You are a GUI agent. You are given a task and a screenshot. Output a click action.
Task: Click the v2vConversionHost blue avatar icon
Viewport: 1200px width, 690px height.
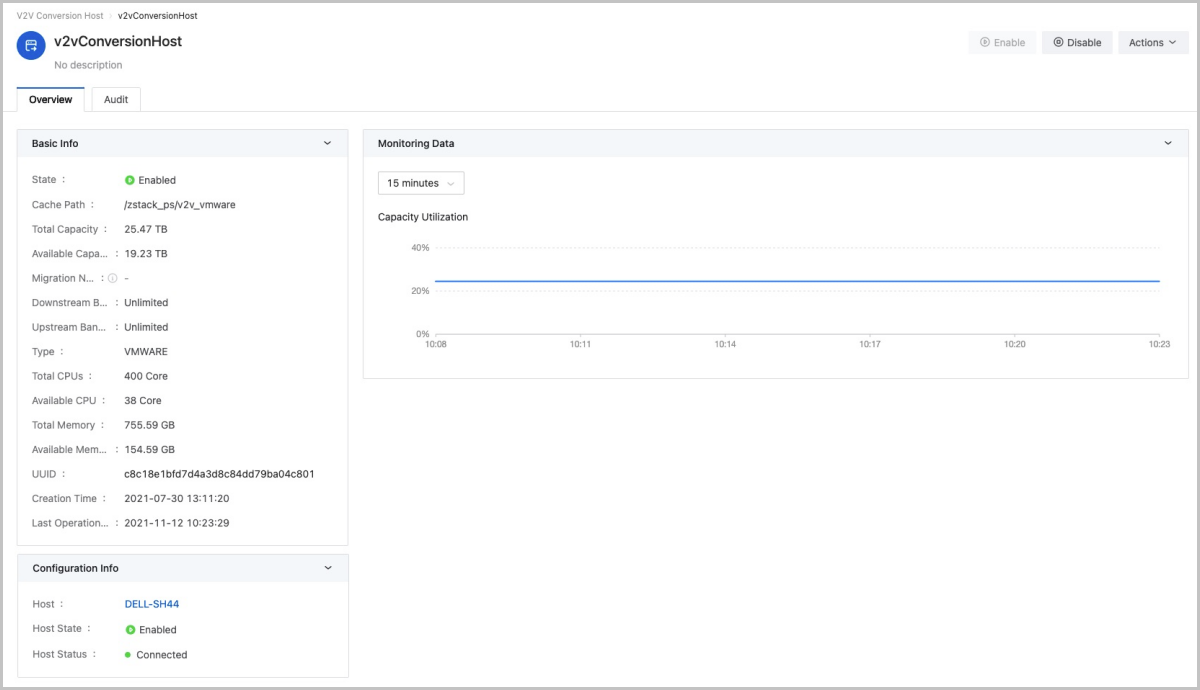pyautogui.click(x=31, y=46)
